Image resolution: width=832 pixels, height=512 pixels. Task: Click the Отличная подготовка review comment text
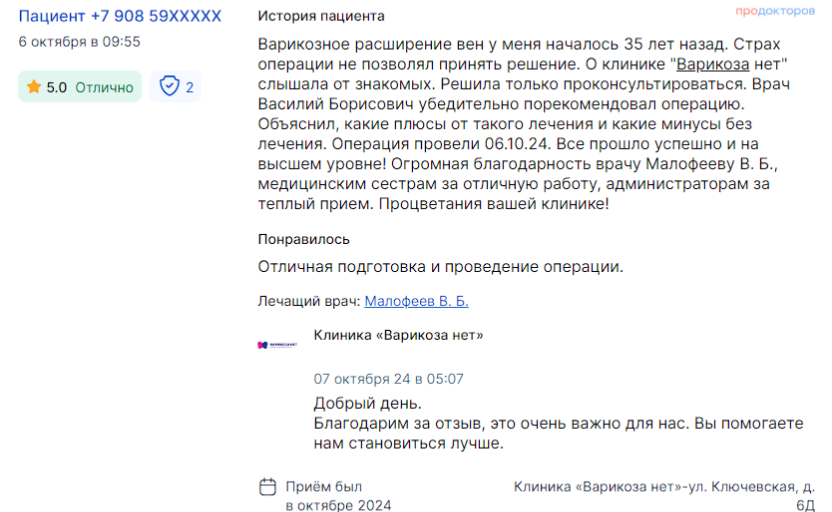click(440, 266)
